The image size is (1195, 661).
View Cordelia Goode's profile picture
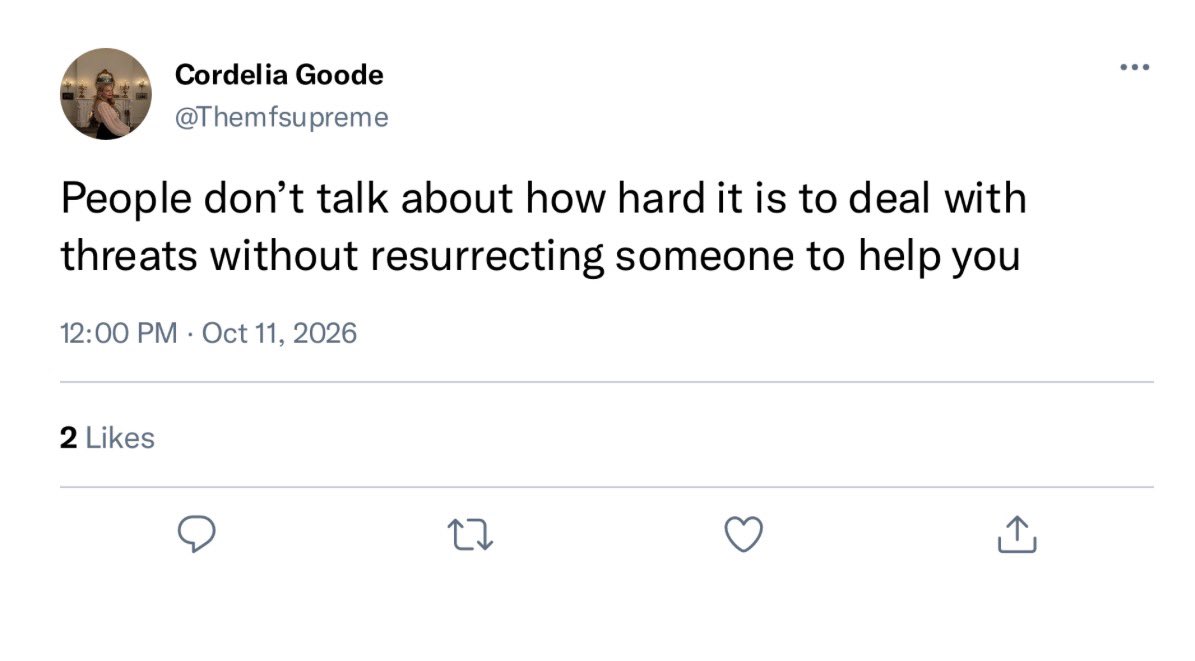click(106, 94)
